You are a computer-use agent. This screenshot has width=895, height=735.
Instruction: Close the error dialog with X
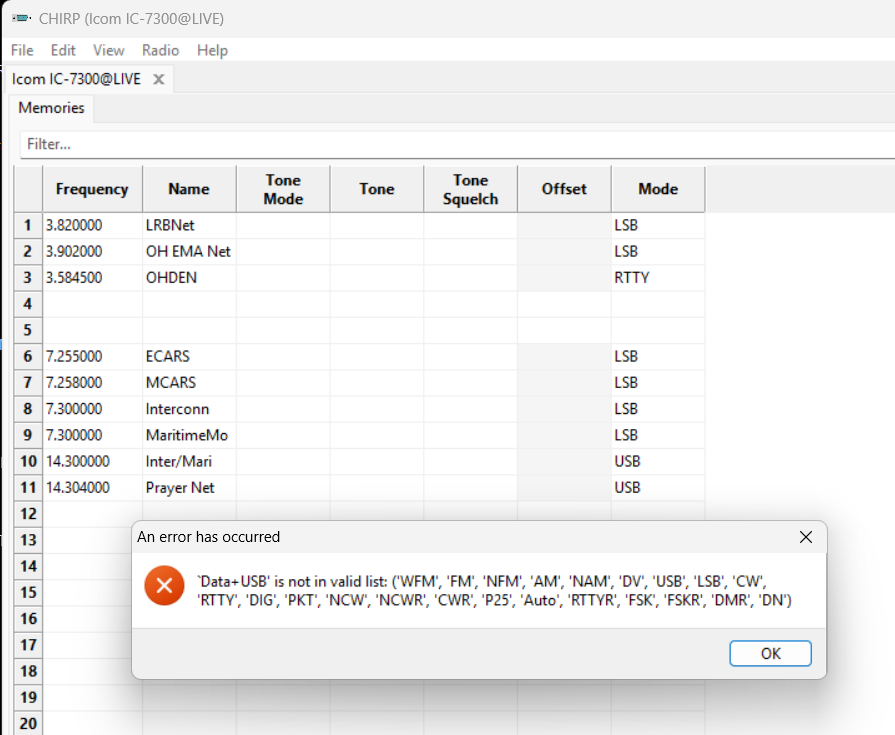pos(805,537)
